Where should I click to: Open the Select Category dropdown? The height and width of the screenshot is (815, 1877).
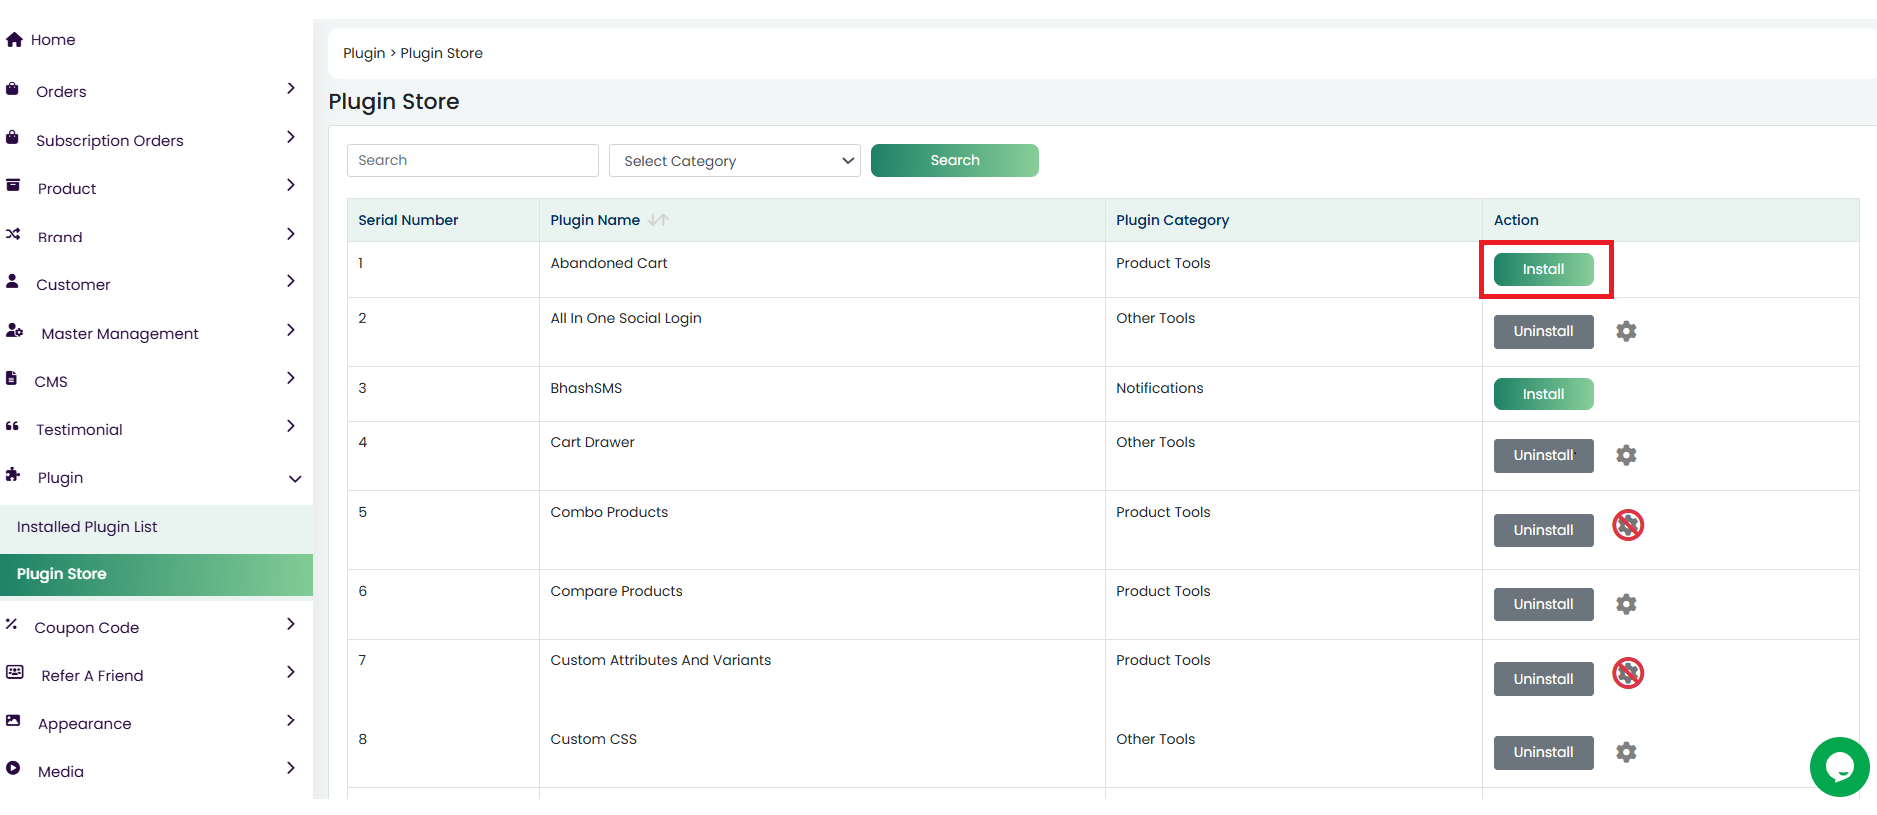[x=734, y=161]
